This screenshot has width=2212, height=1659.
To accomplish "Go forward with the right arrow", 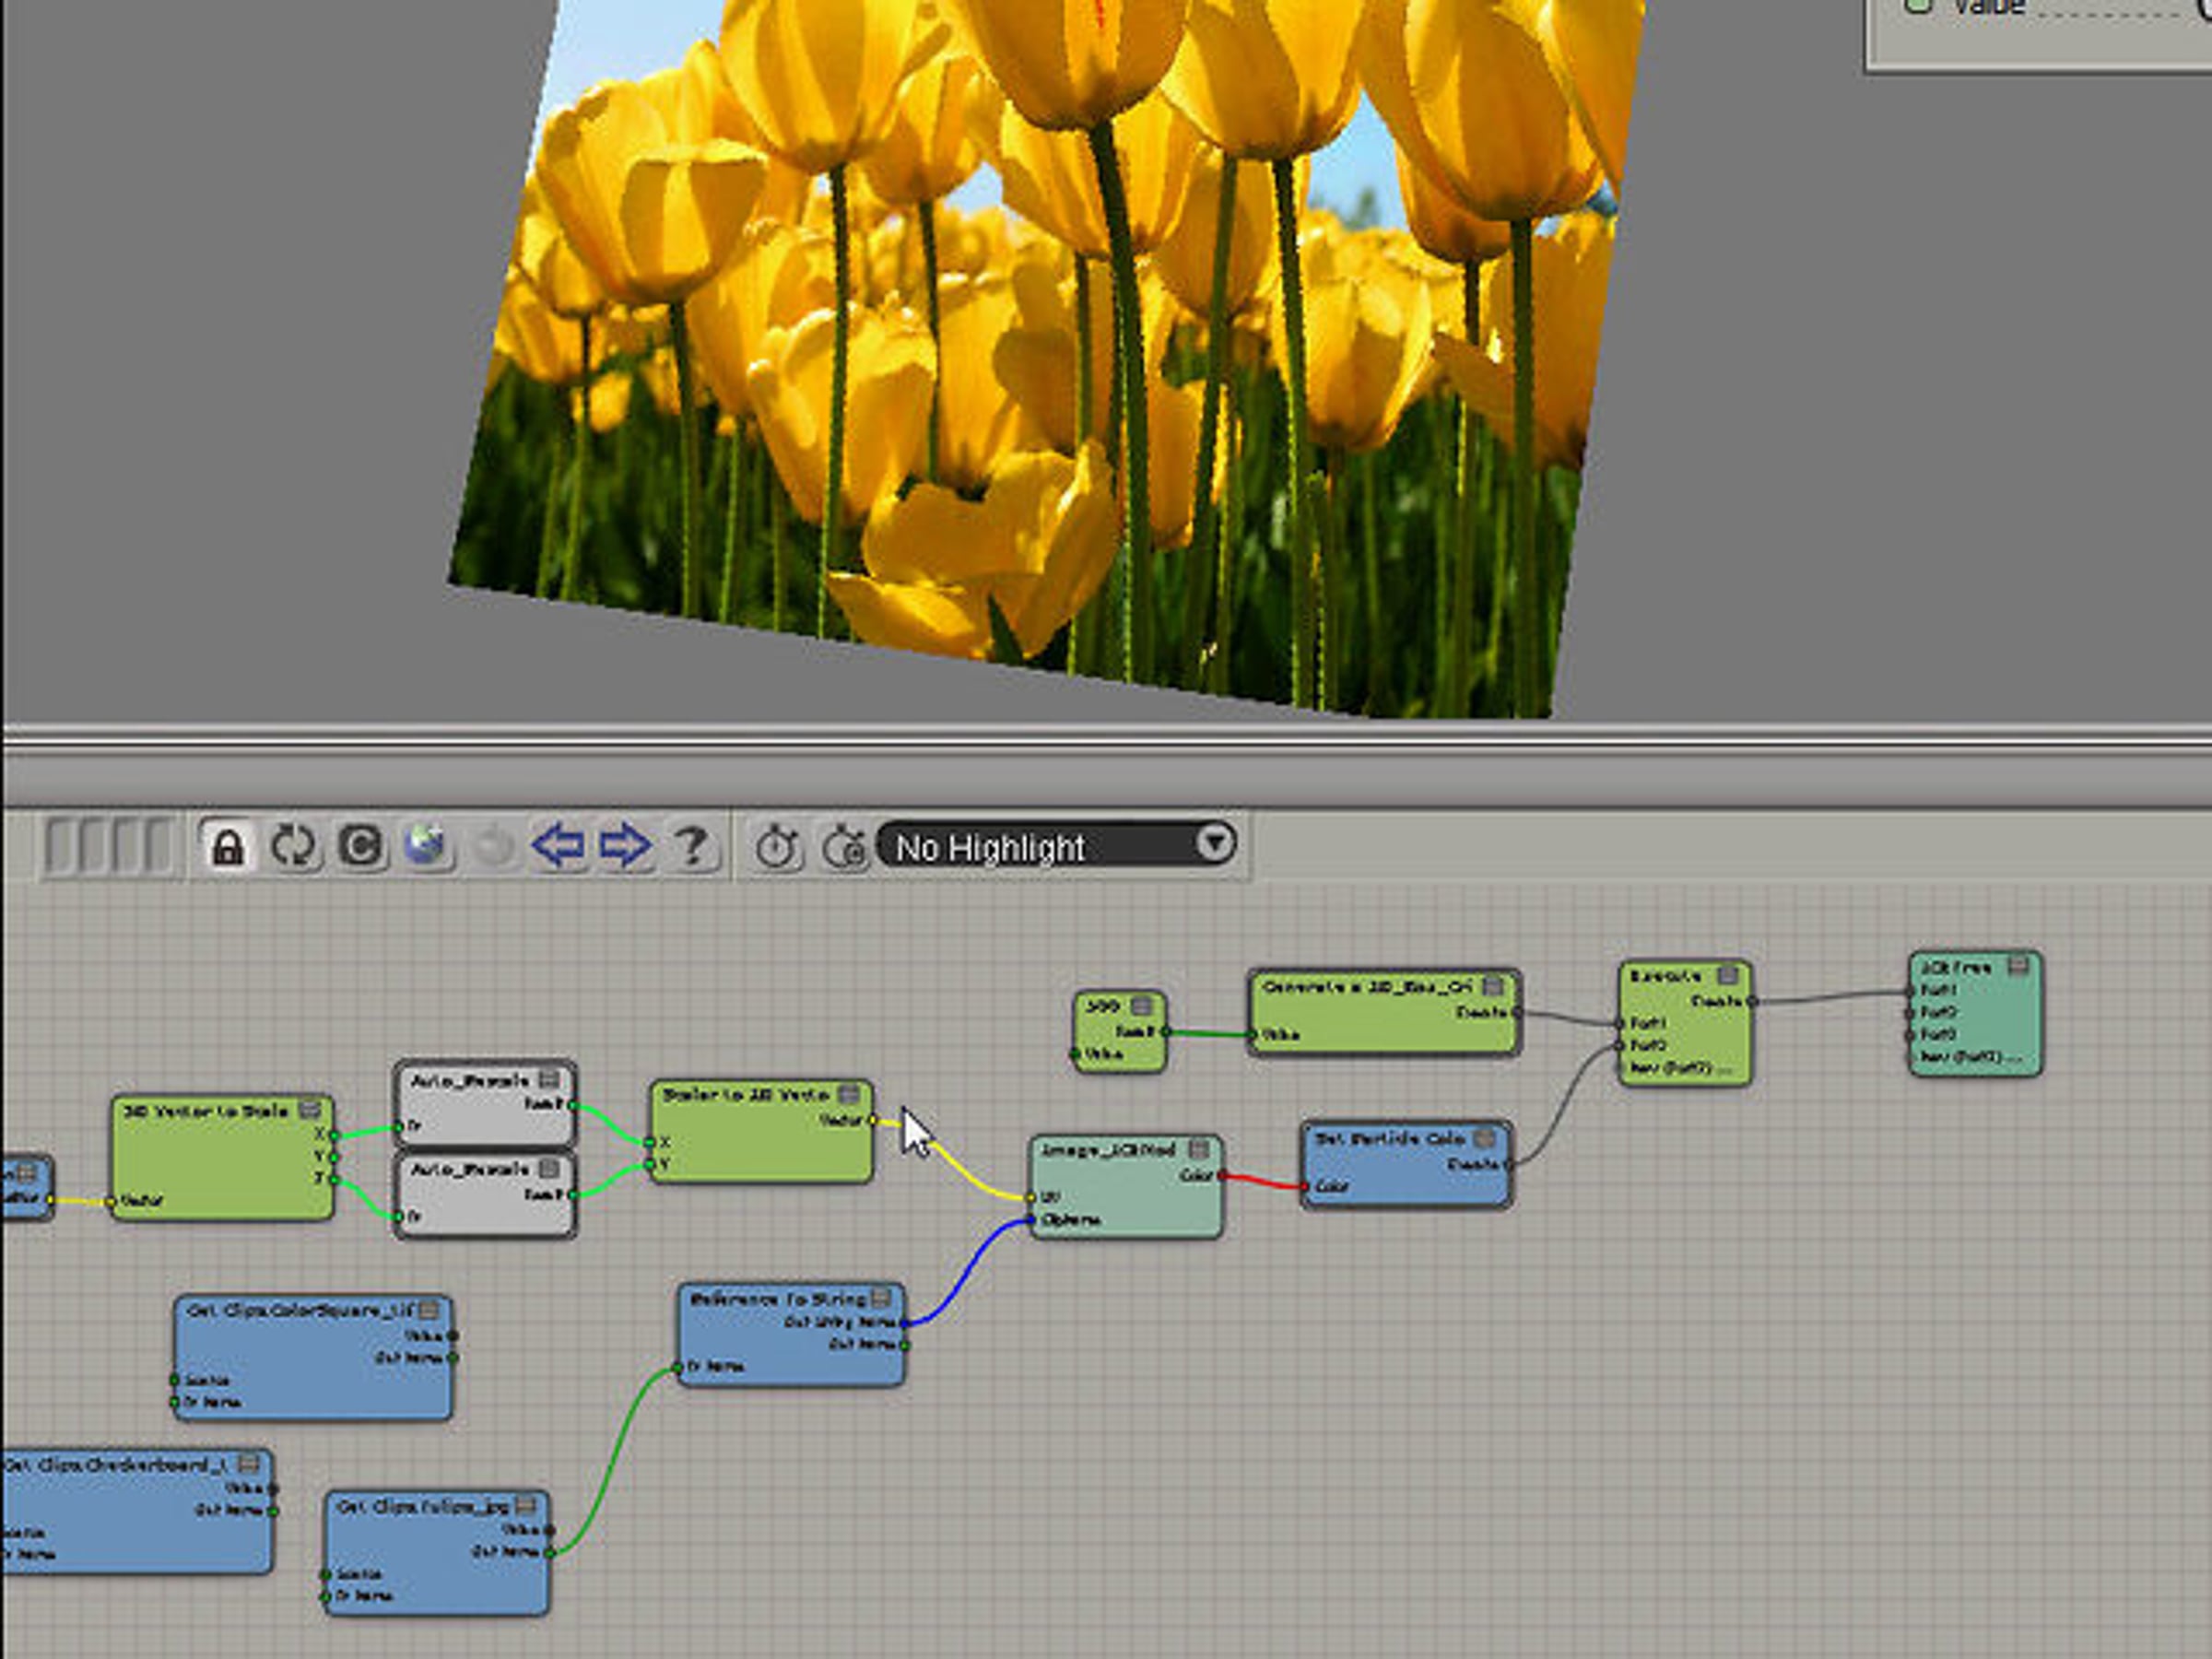I will coord(625,847).
